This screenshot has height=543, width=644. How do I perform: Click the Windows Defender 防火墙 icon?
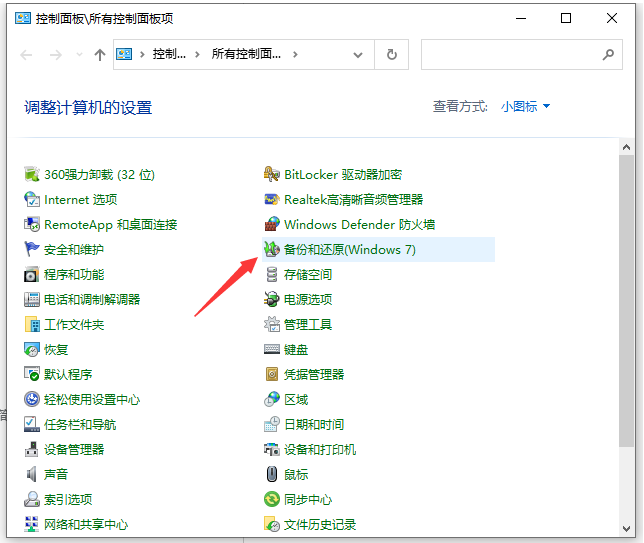(271, 225)
